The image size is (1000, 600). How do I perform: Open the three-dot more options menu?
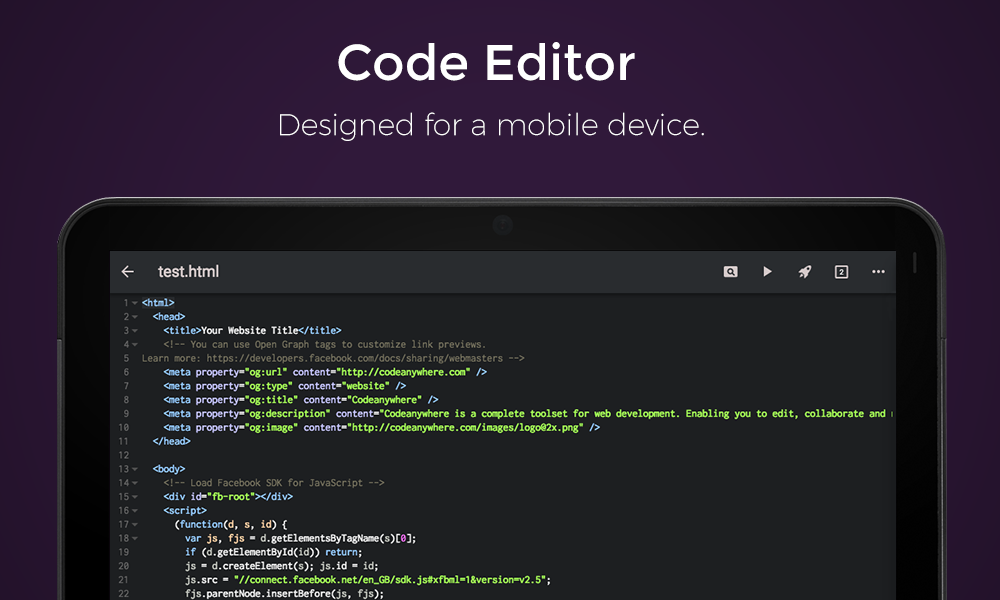[878, 272]
